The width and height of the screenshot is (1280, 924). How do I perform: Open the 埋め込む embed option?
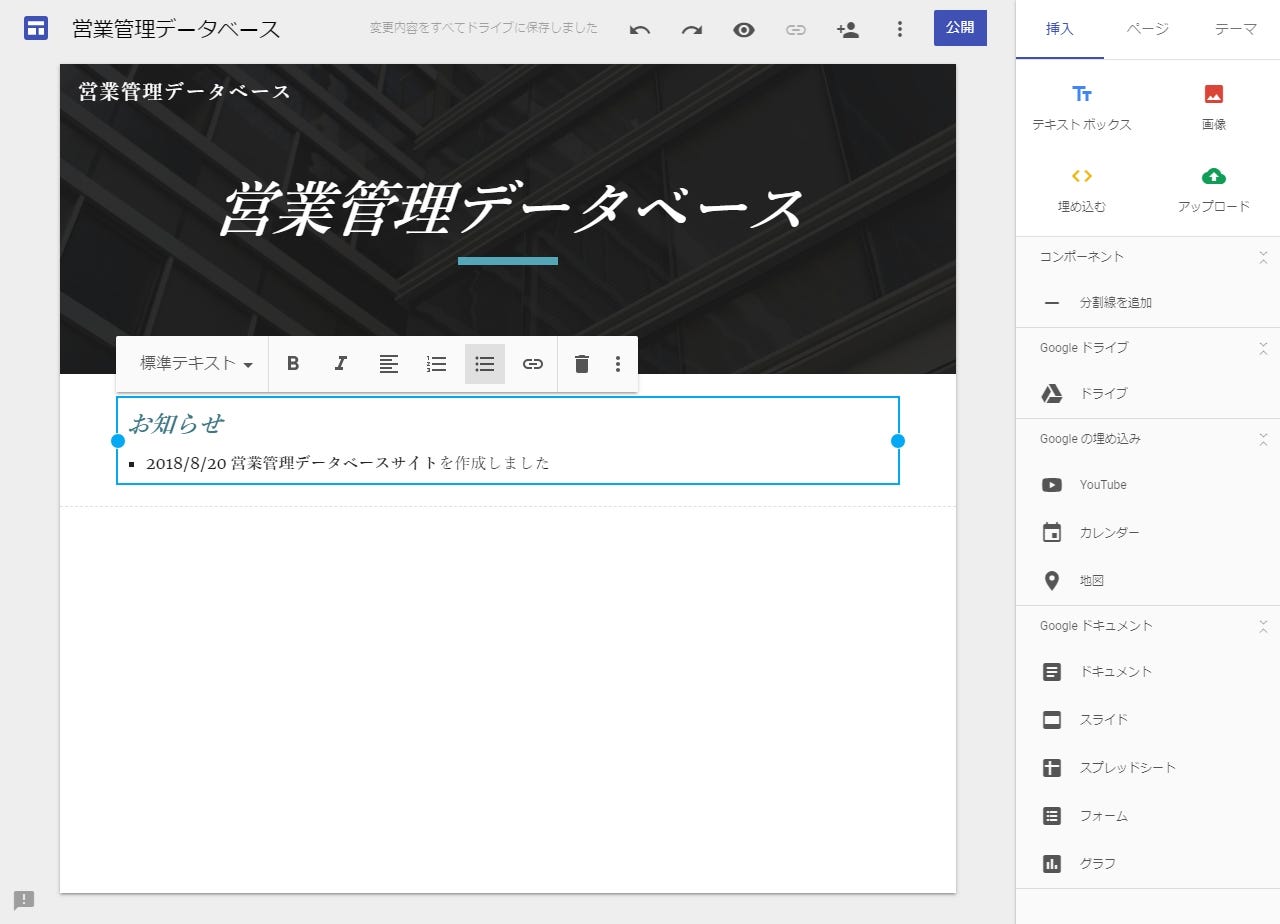coord(1082,190)
